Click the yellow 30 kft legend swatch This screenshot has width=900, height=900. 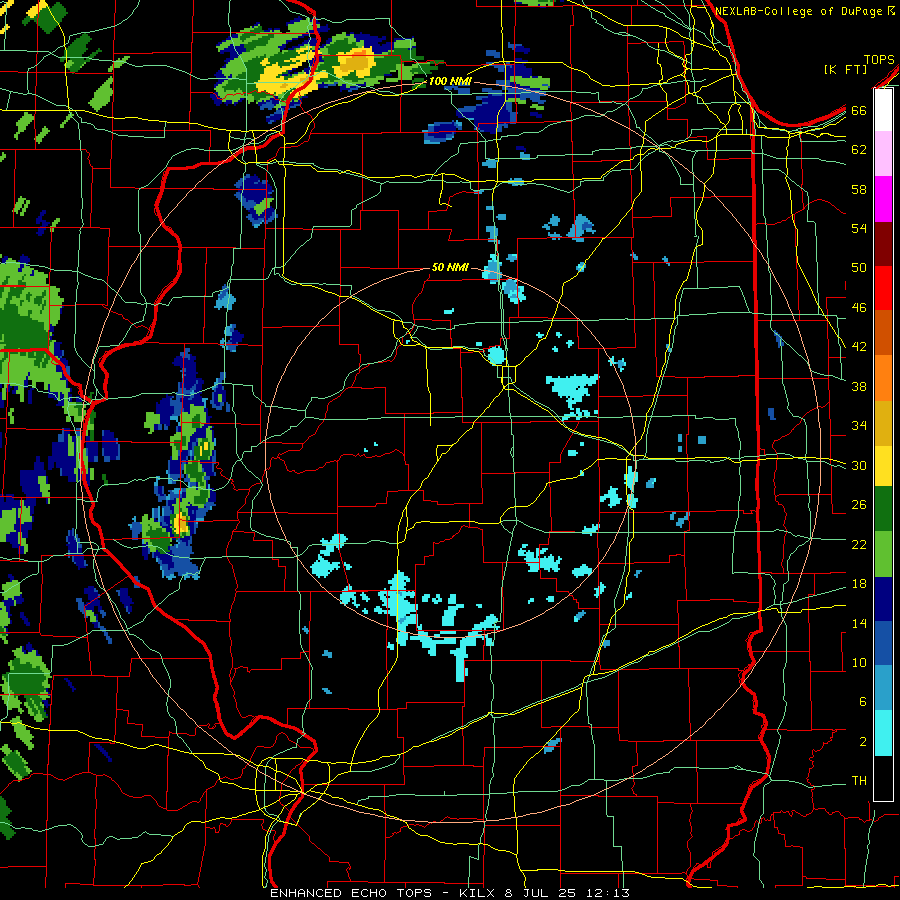pyautogui.click(x=883, y=465)
